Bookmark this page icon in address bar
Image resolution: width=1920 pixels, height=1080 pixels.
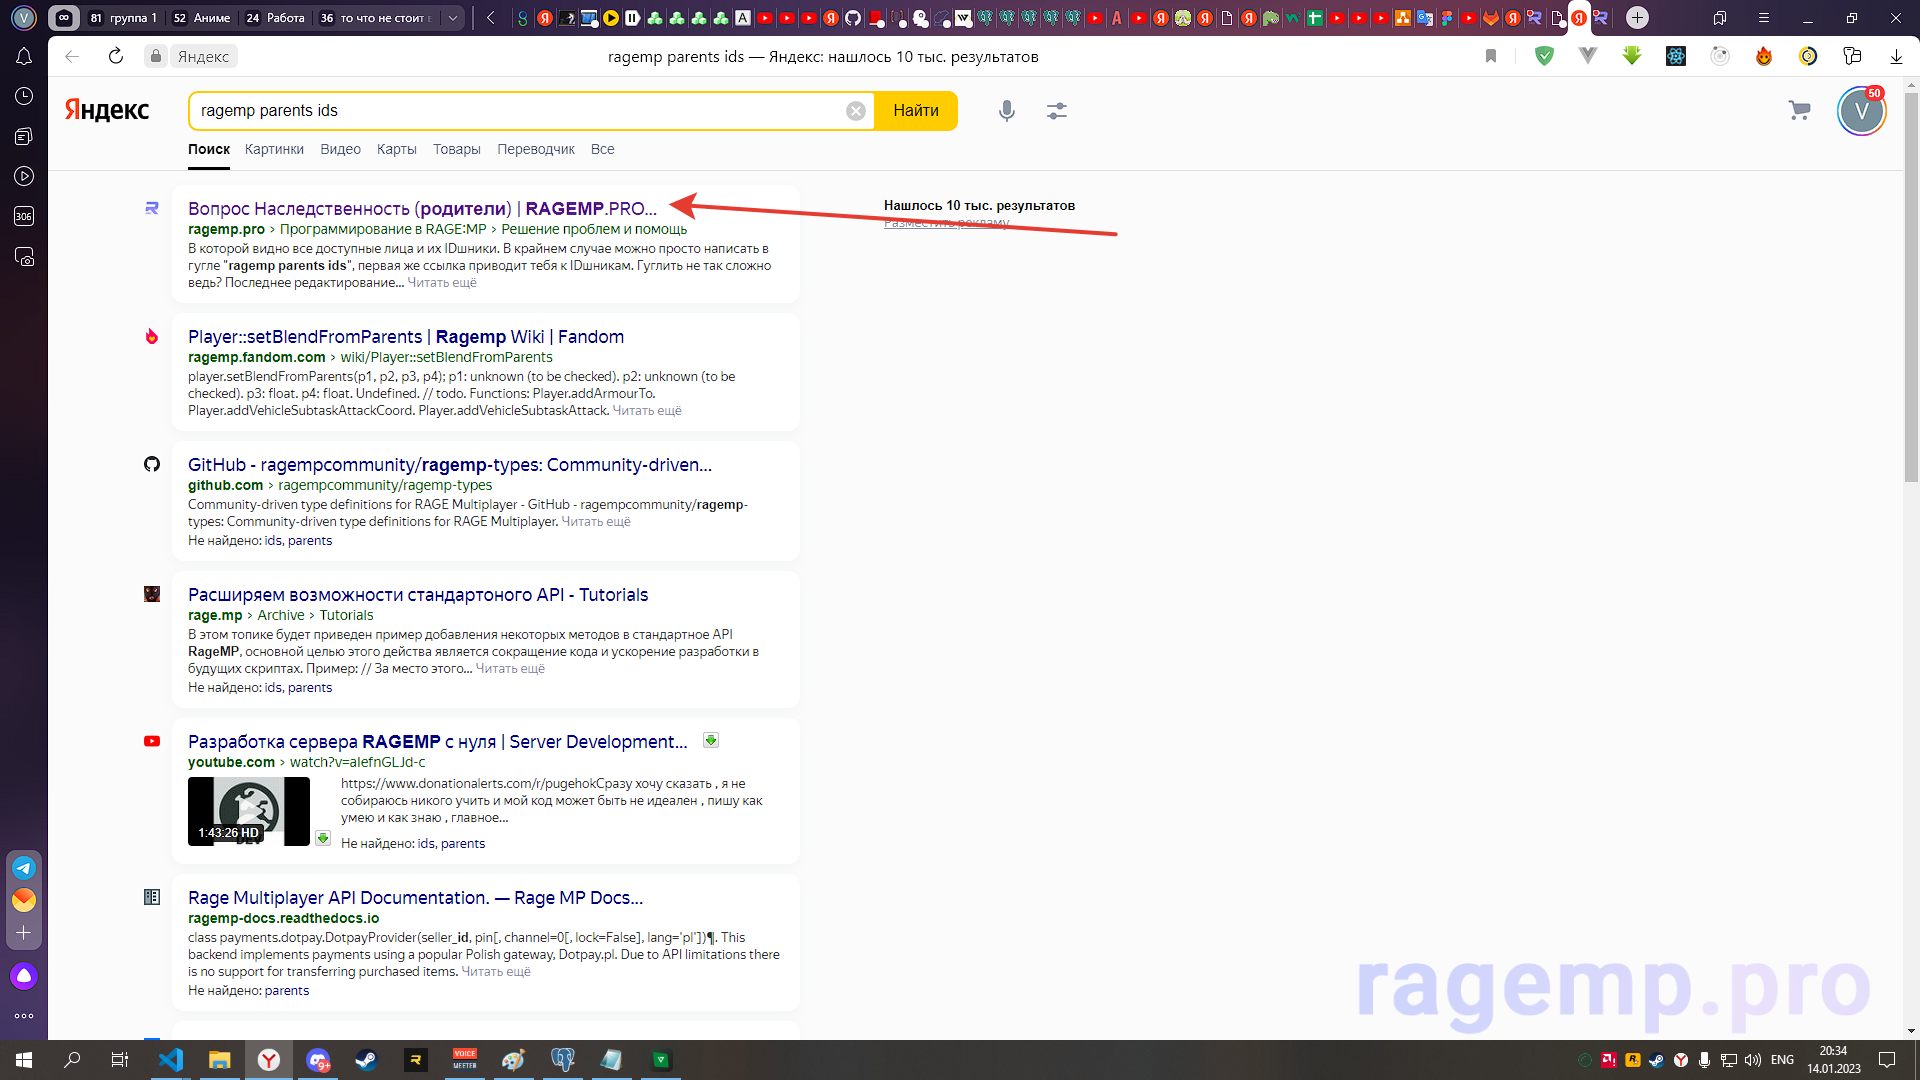click(x=1491, y=57)
